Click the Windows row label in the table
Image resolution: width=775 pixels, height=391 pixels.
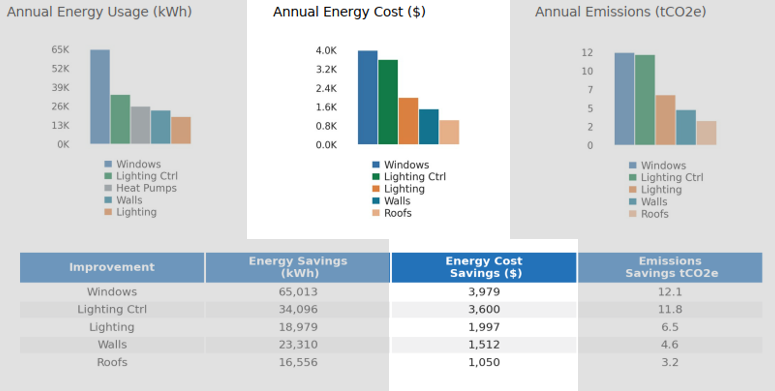click(x=112, y=292)
